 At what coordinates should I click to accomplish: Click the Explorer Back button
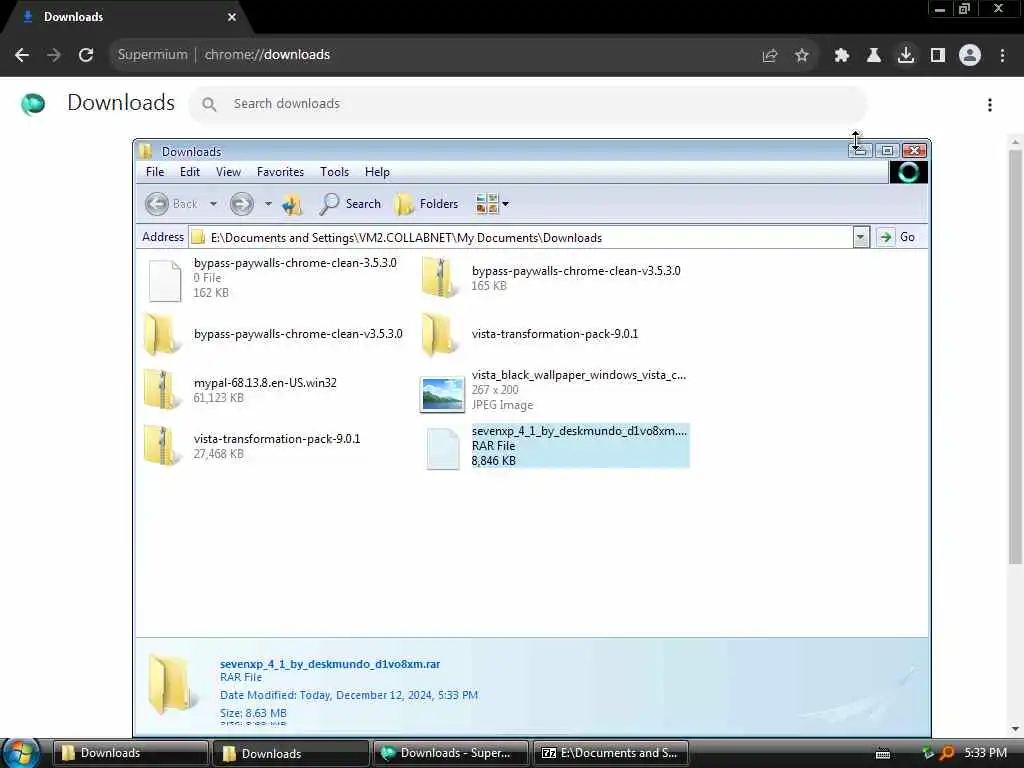[170, 204]
